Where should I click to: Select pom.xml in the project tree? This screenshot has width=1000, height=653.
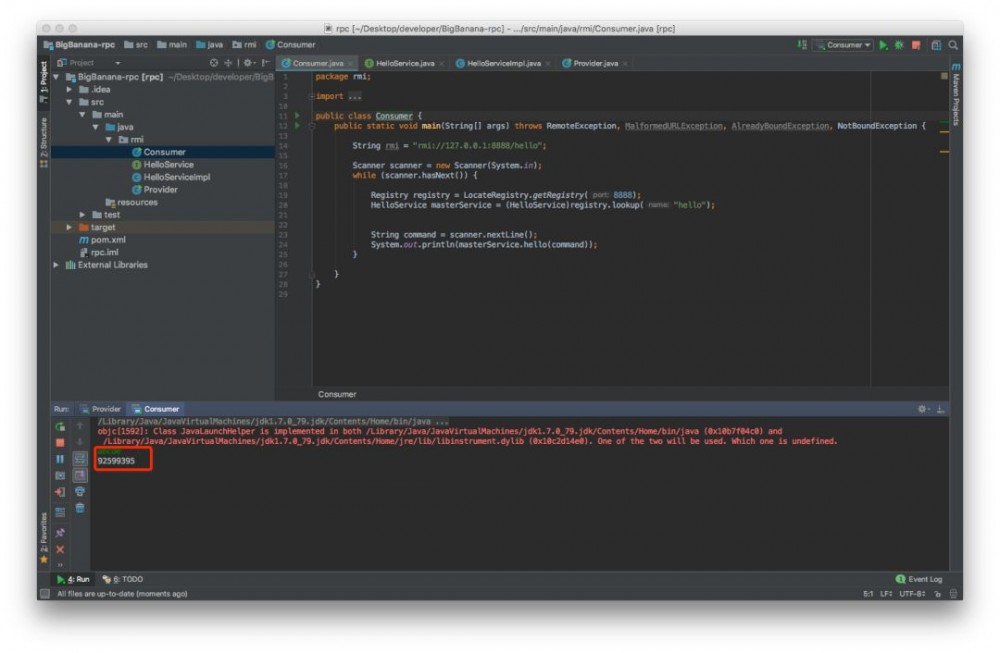tap(108, 240)
